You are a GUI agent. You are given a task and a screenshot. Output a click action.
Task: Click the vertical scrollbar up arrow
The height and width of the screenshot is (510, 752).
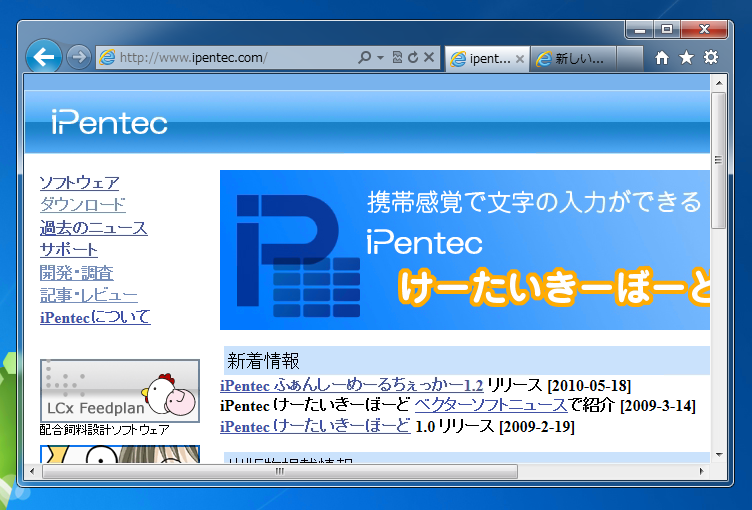coord(718,83)
